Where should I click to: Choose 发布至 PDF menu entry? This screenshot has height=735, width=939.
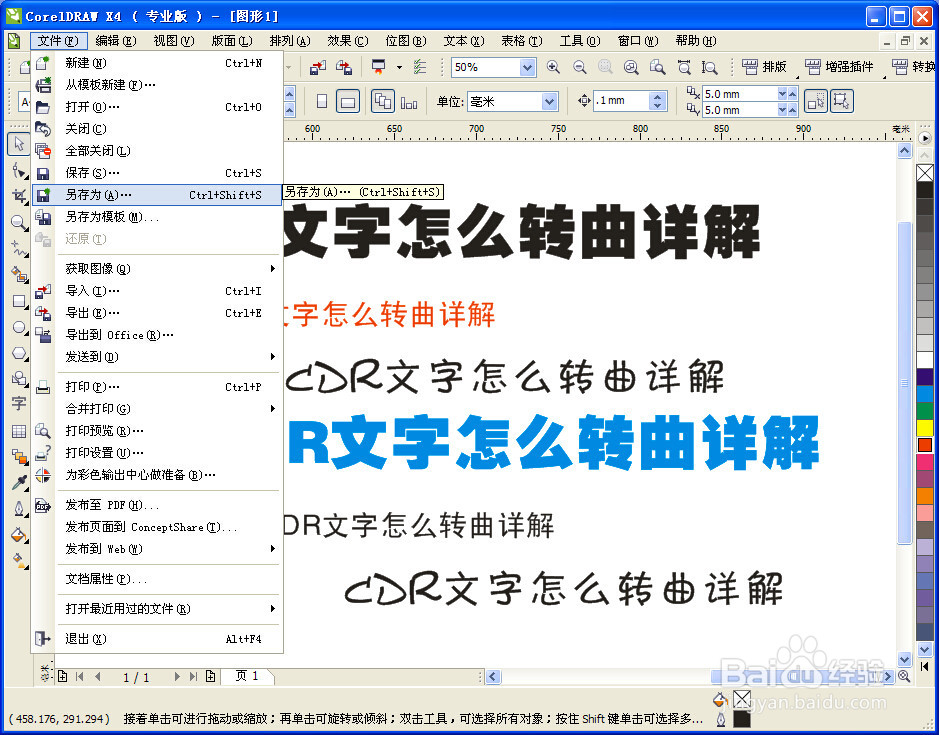pyautogui.click(x=157, y=505)
